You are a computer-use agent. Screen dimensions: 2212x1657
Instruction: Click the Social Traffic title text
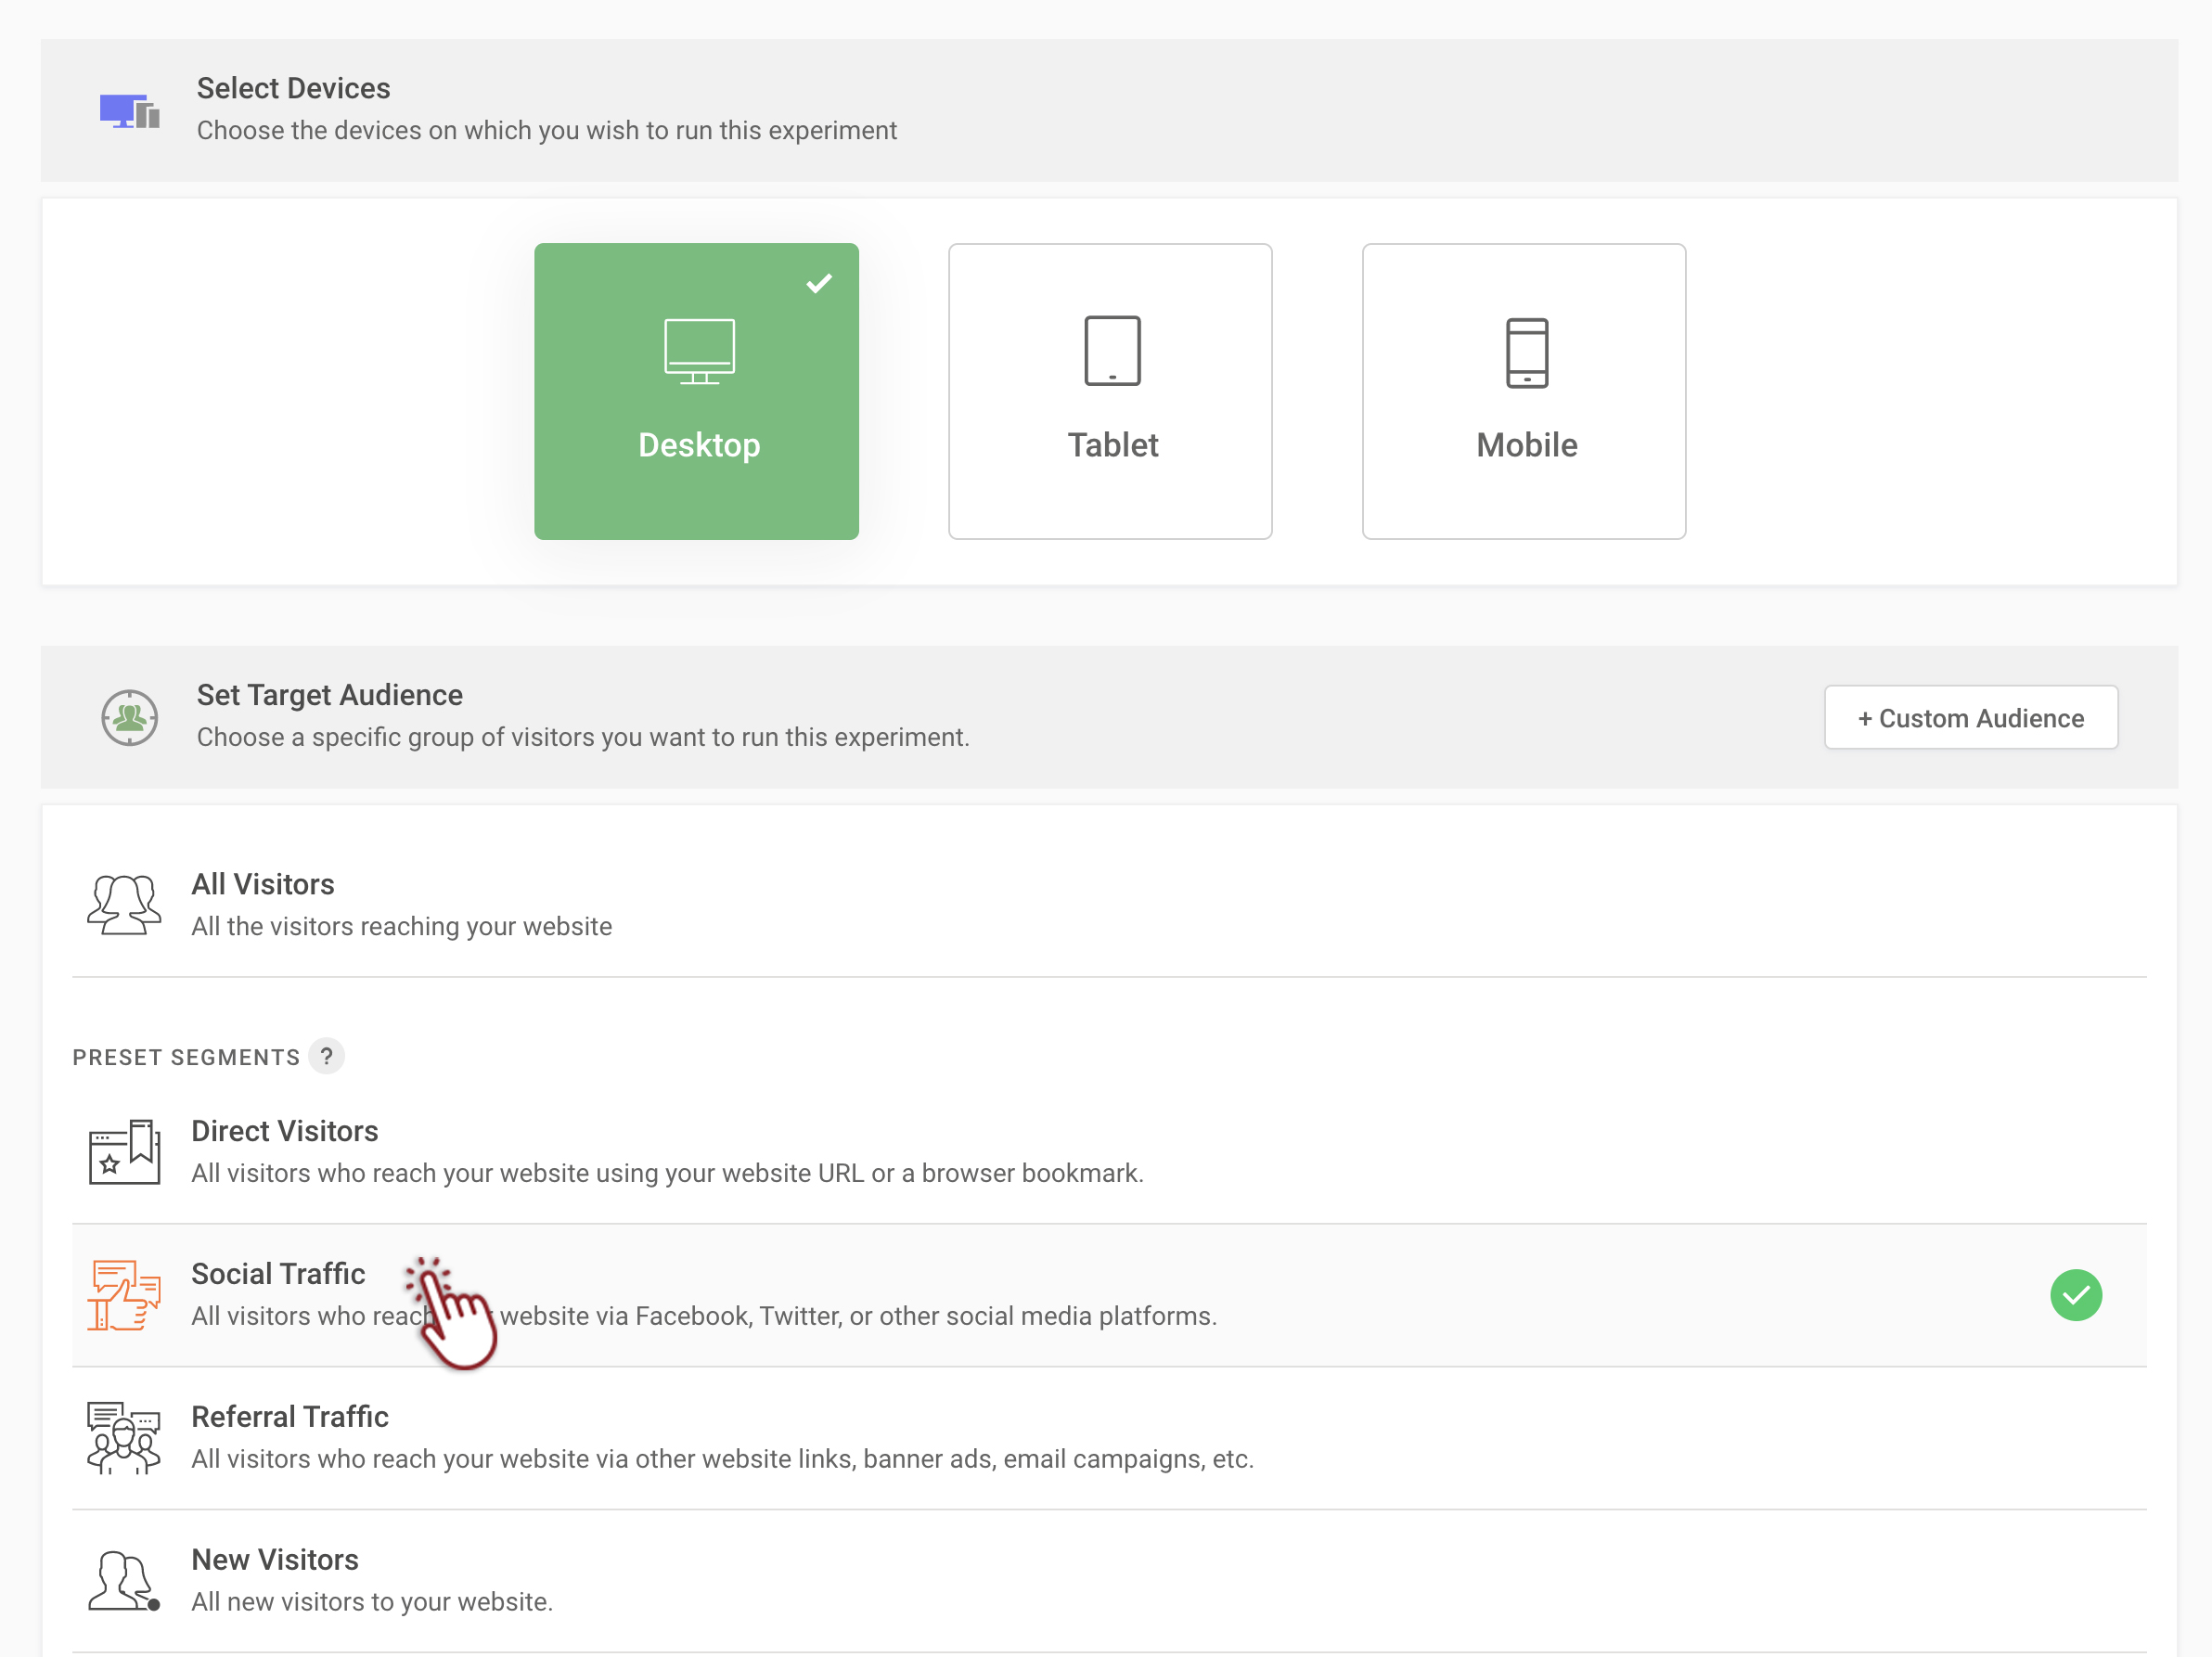click(x=278, y=1273)
